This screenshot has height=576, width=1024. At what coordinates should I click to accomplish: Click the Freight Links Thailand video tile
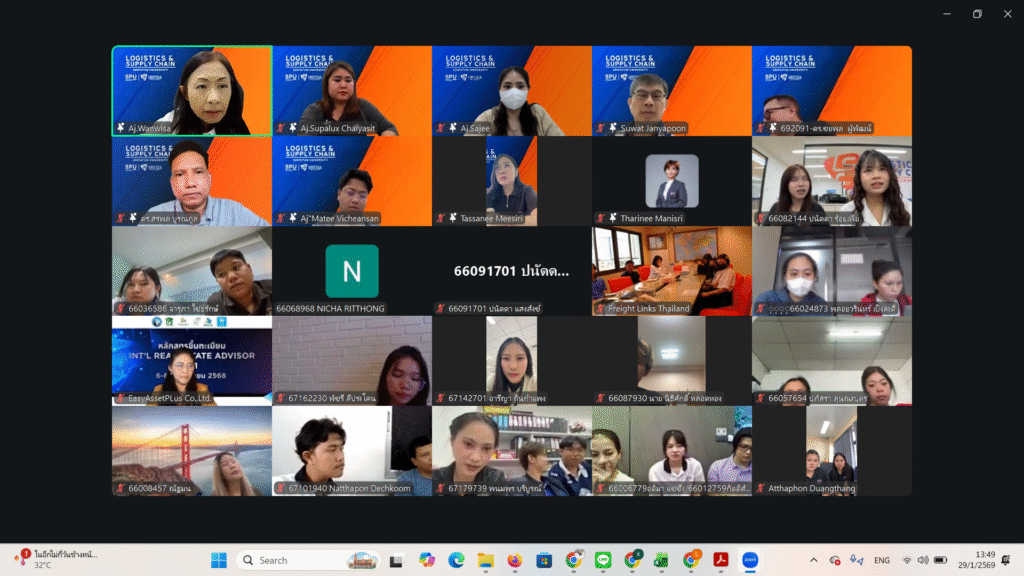point(671,271)
